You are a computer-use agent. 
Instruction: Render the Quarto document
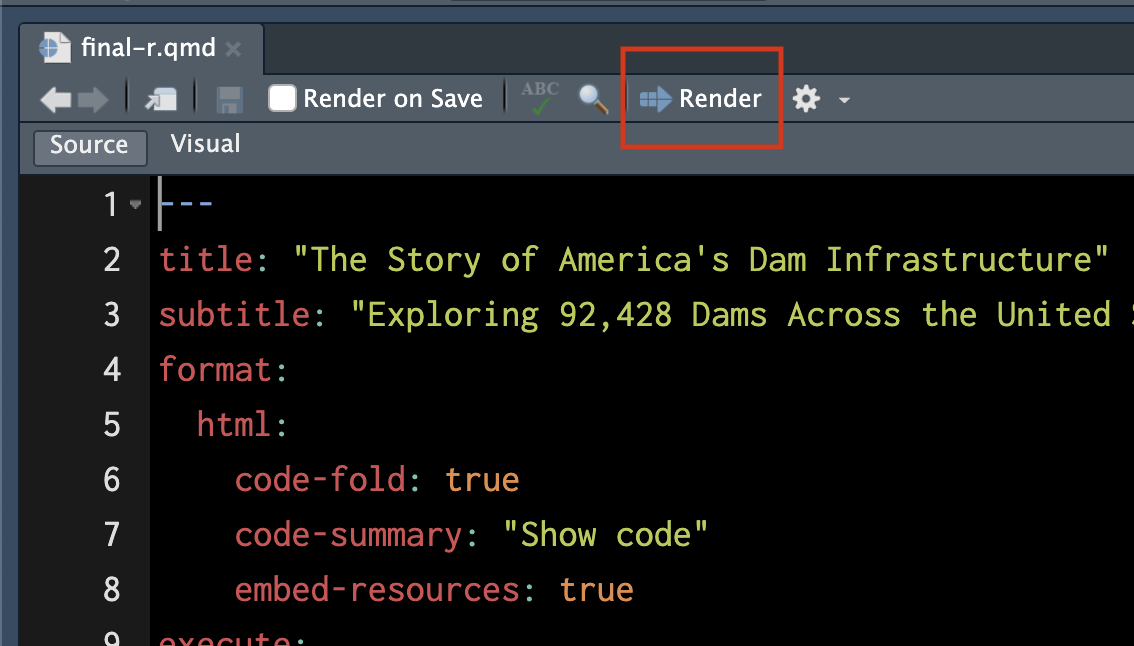[x=701, y=99]
